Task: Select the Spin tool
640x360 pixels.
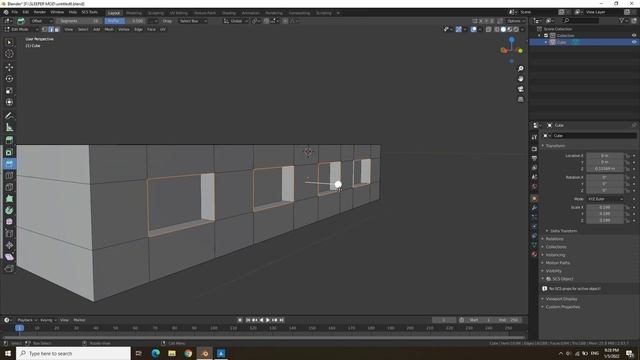Action: tap(9, 211)
